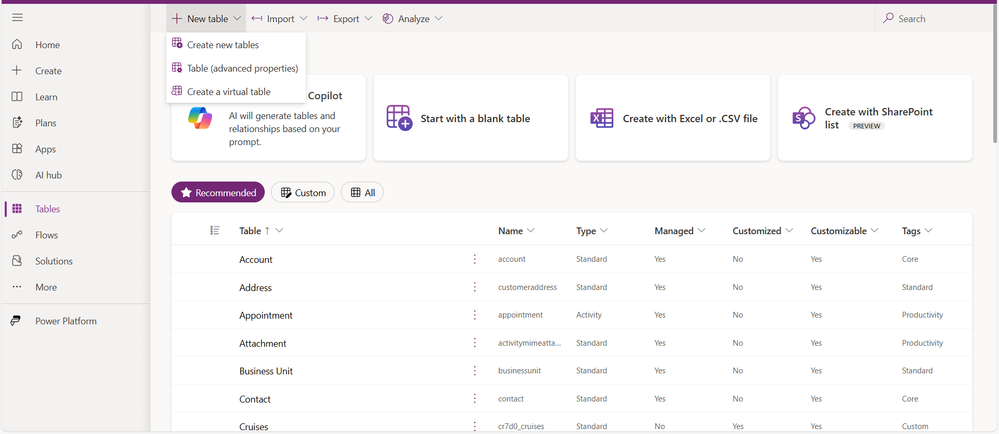Open the Cruises table link
This screenshot has width=999, height=434.
254,426
